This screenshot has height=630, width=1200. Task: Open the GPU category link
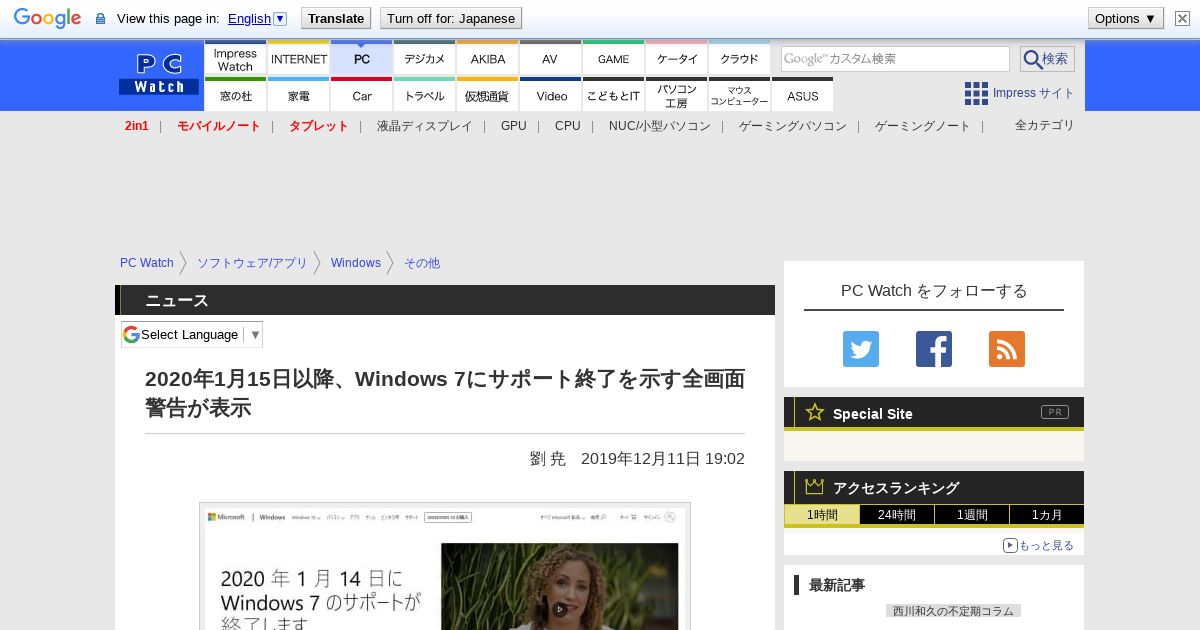tap(513, 126)
